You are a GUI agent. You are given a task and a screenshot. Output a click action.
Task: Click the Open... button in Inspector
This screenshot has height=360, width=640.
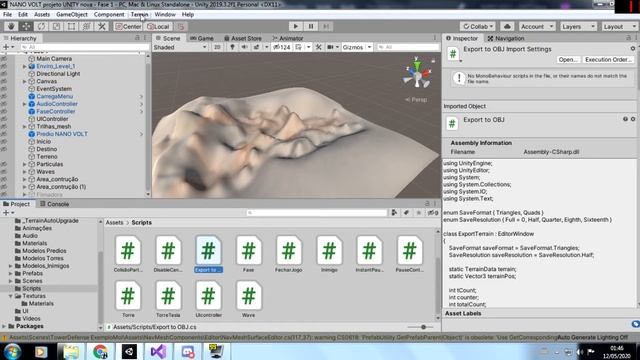tap(568, 60)
